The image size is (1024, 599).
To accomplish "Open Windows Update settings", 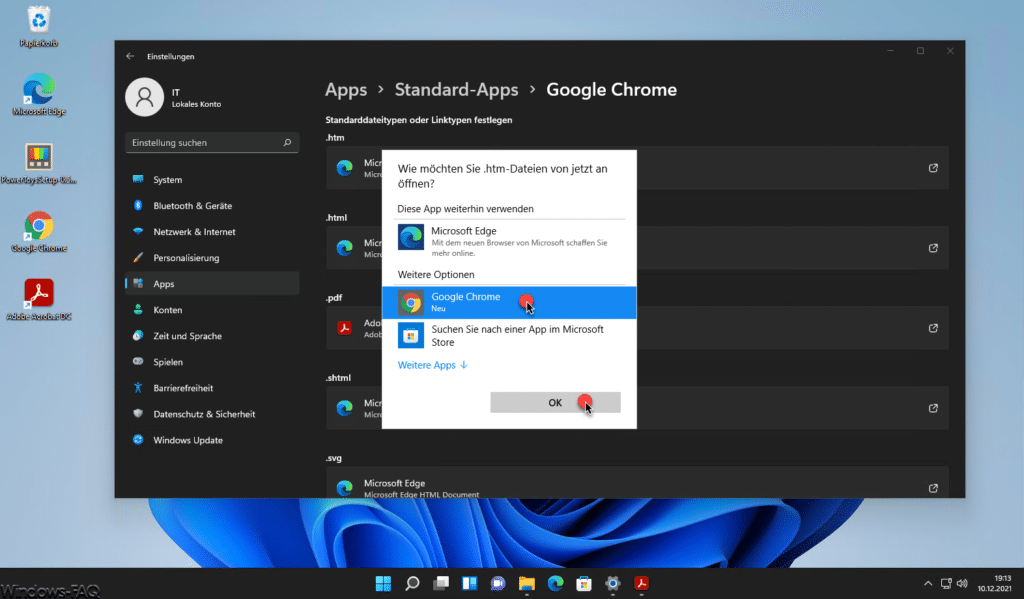I will [212, 440].
